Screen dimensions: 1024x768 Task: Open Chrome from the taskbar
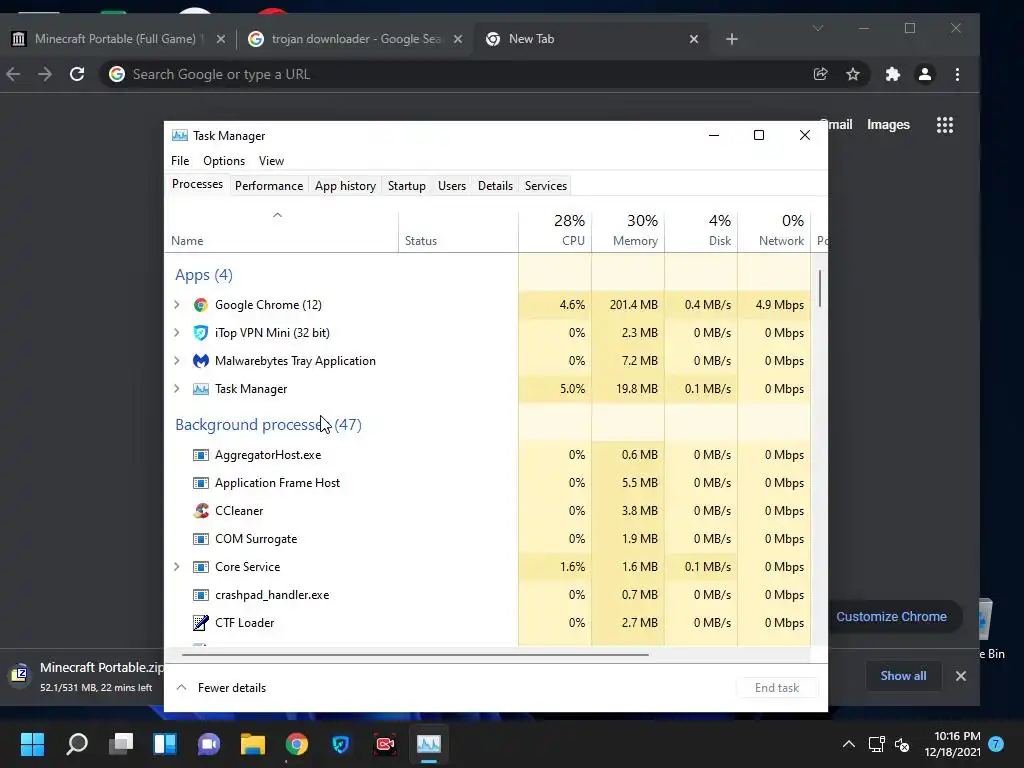(296, 744)
